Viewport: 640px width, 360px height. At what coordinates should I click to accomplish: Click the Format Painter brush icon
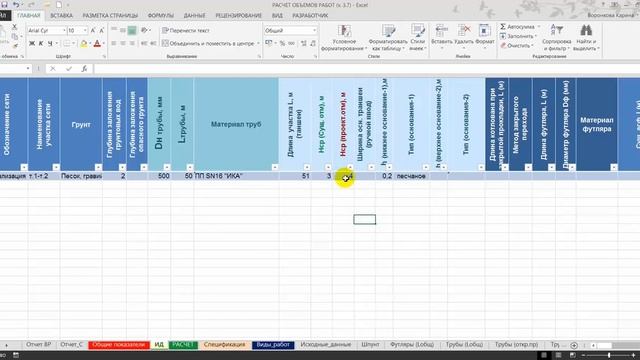[x=14, y=46]
